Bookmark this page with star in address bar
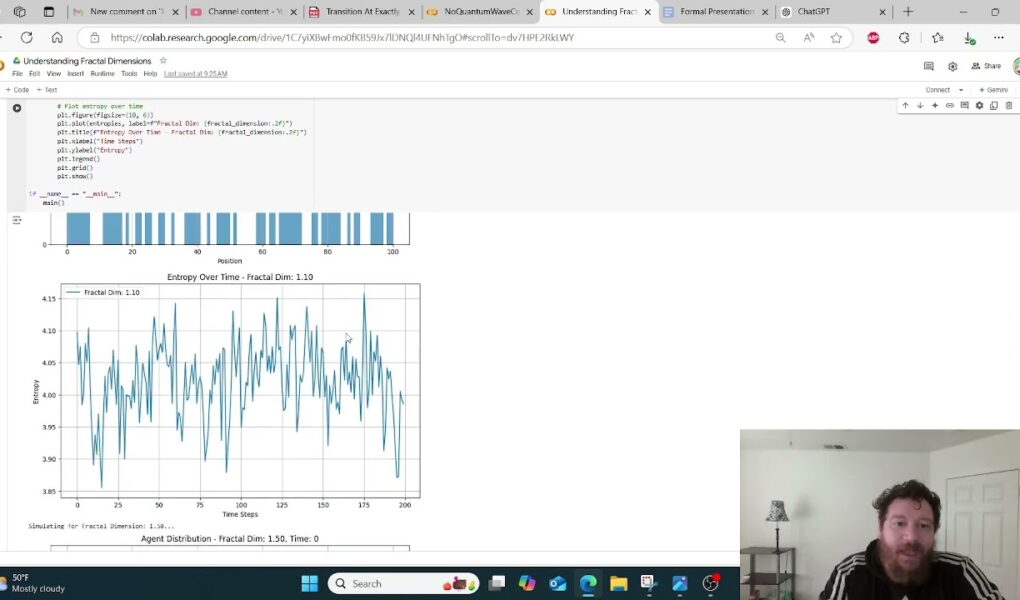1020x600 pixels. tap(836, 38)
